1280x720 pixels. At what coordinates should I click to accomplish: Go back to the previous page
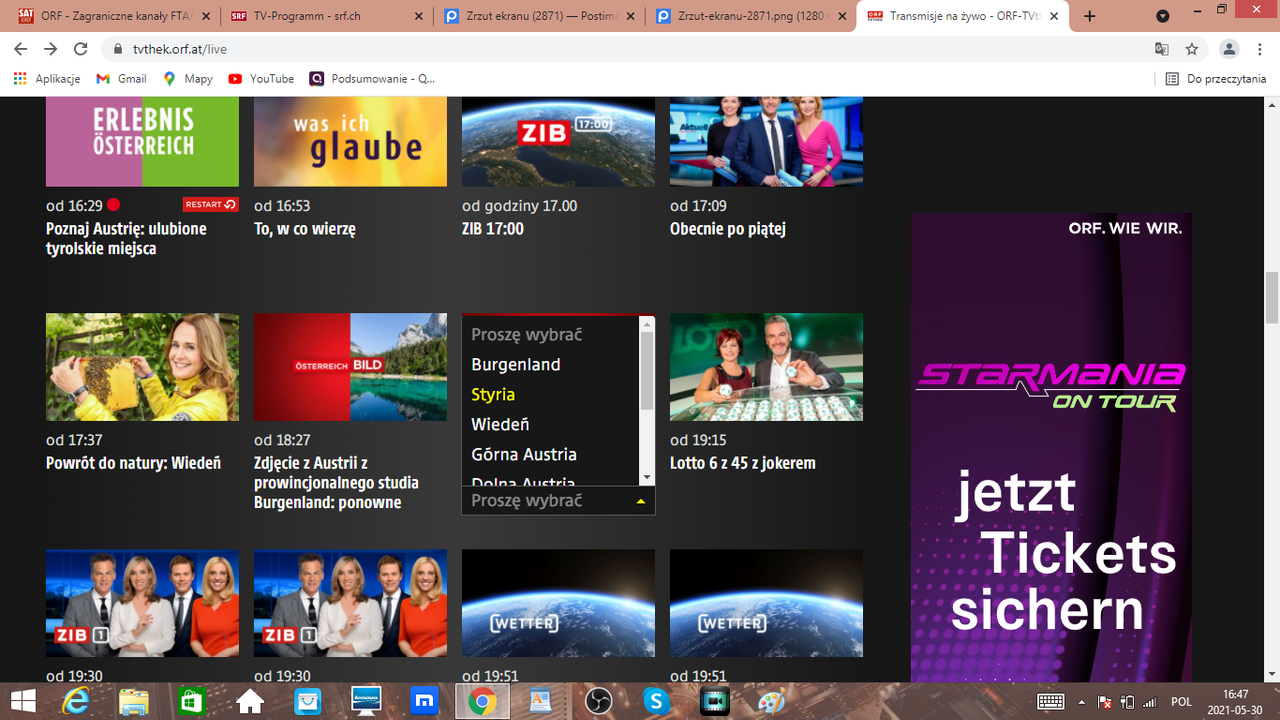point(21,49)
